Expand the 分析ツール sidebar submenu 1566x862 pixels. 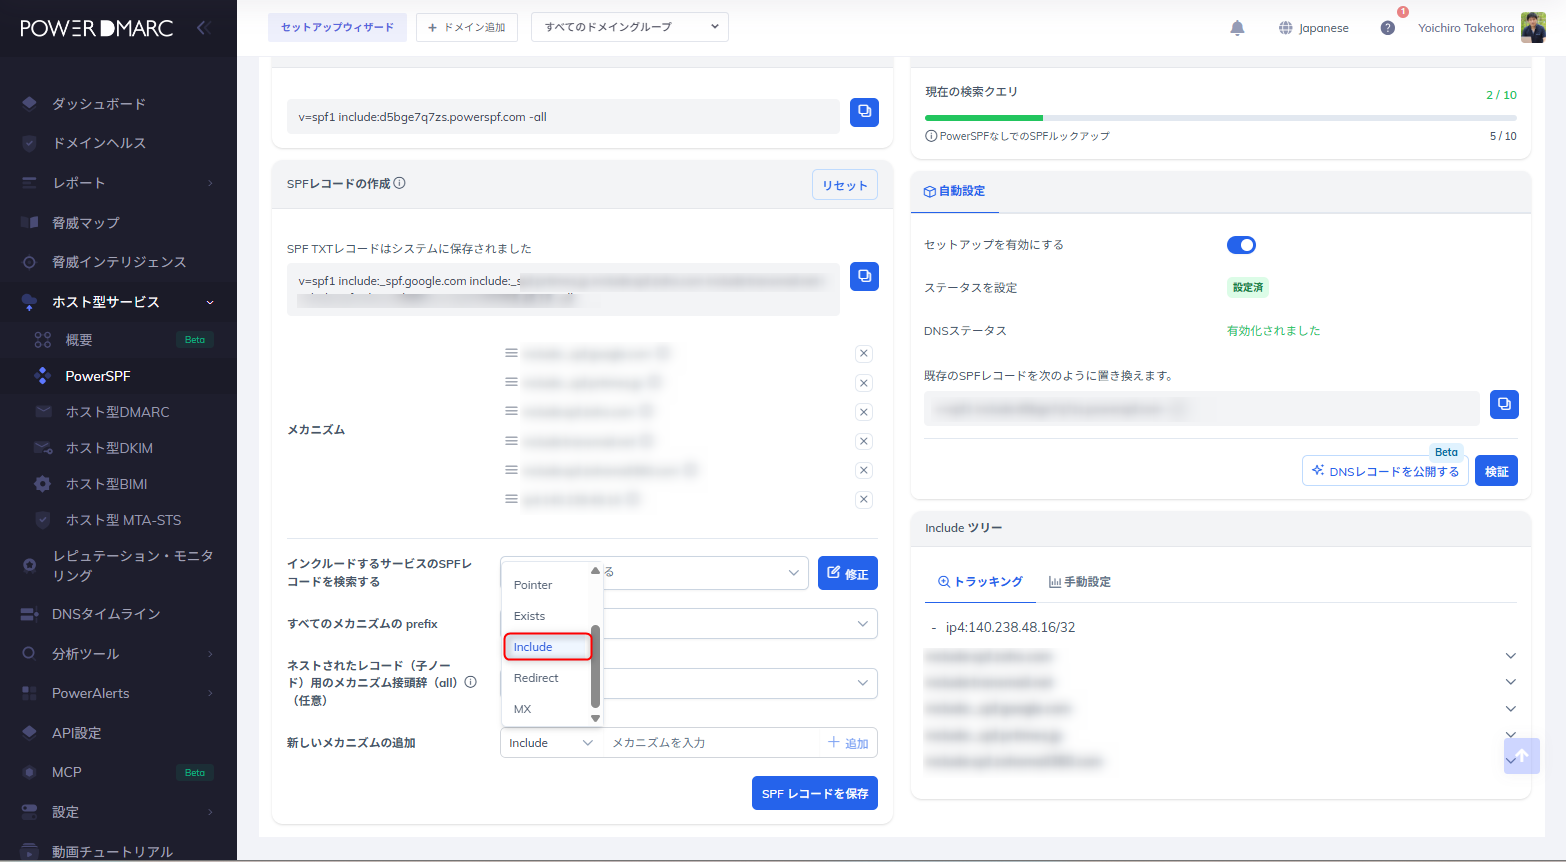(x=210, y=654)
